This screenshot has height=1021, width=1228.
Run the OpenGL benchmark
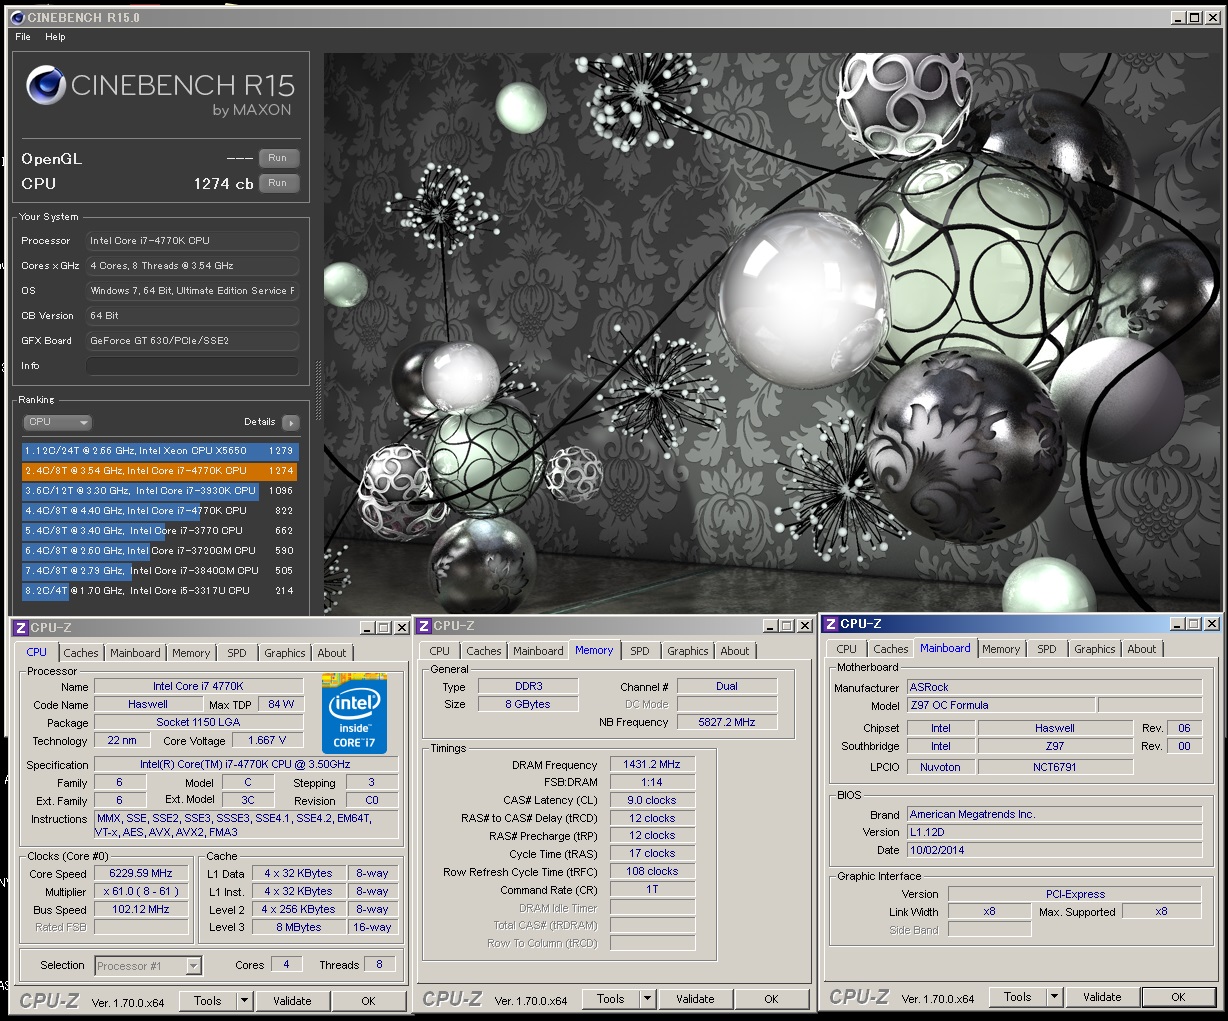pyautogui.click(x=278, y=158)
